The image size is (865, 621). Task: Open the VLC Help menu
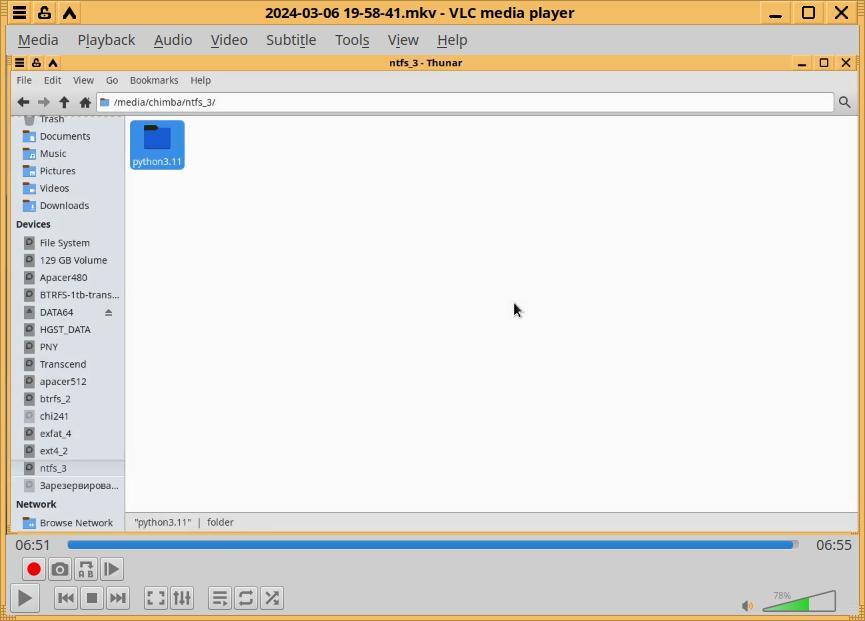click(x=452, y=40)
